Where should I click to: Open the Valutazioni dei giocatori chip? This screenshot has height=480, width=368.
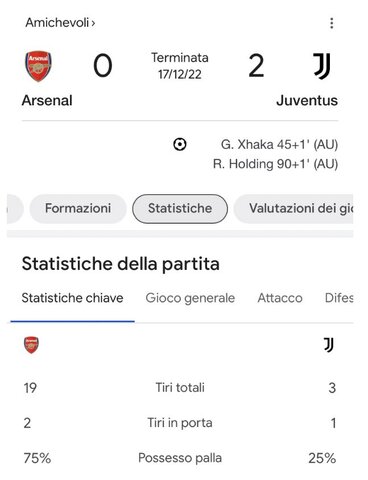click(x=294, y=208)
